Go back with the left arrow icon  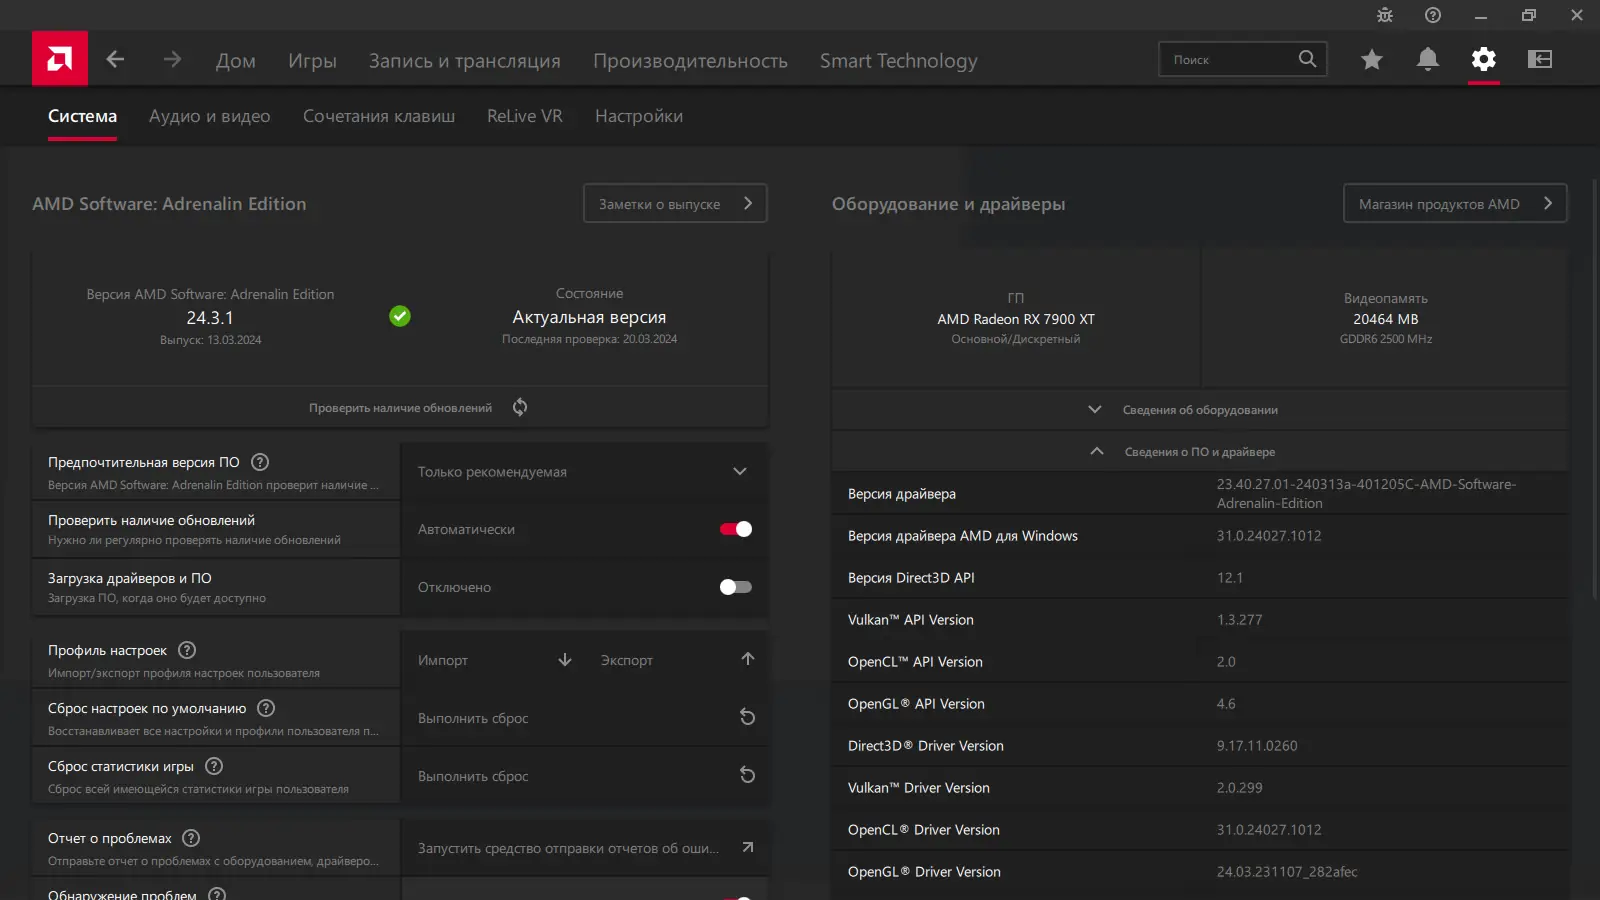pyautogui.click(x=115, y=60)
